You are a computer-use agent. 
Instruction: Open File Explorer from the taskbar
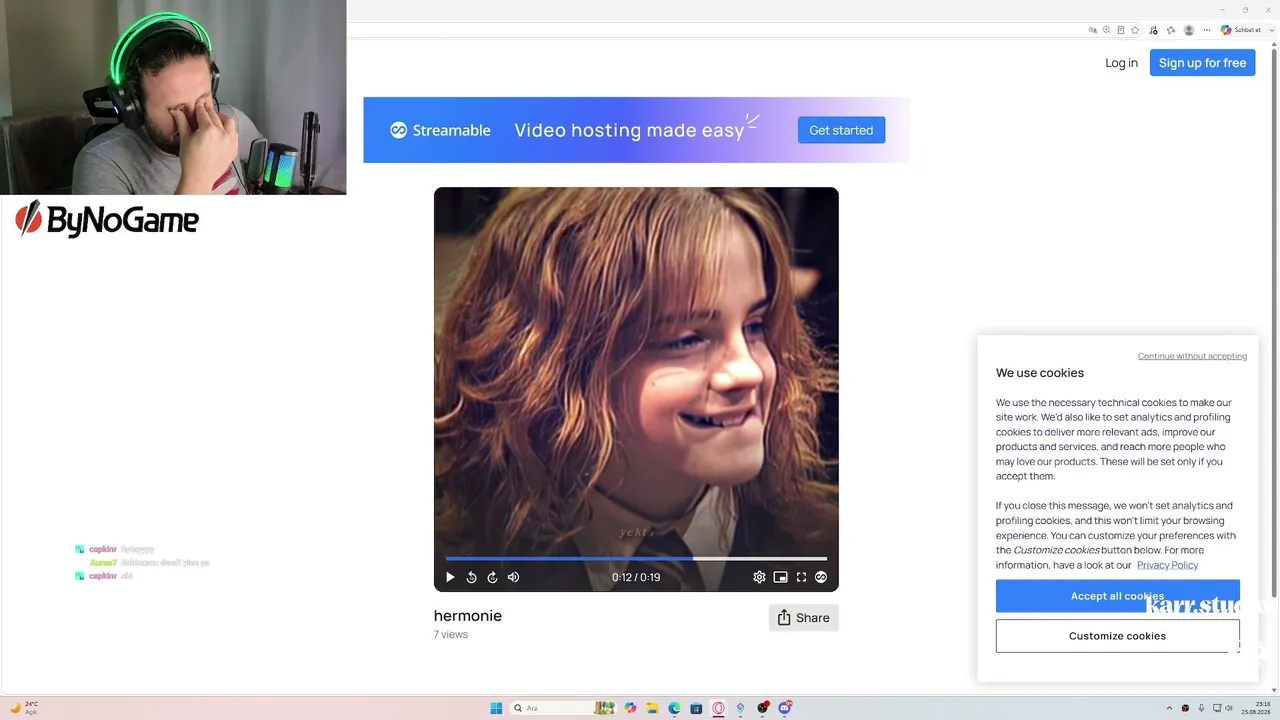[652, 708]
